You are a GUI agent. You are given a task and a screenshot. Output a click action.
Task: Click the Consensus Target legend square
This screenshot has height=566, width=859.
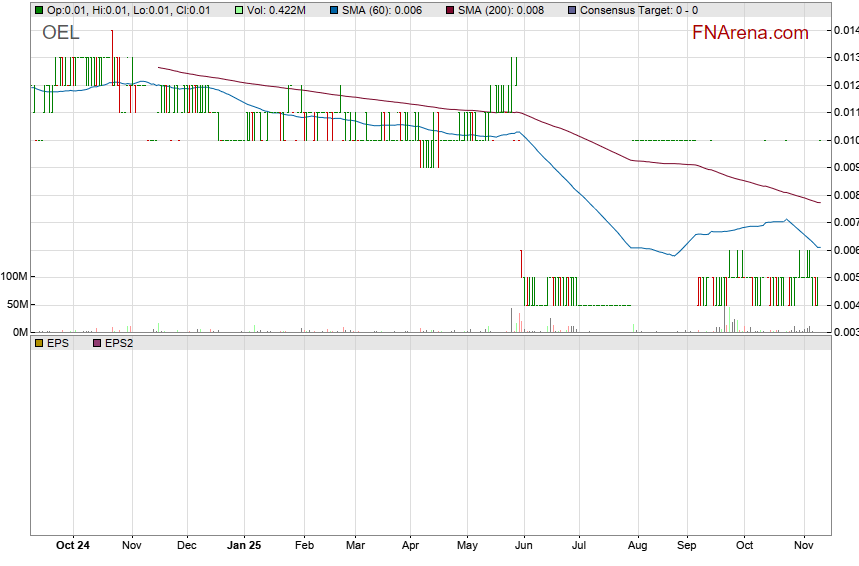click(x=571, y=10)
